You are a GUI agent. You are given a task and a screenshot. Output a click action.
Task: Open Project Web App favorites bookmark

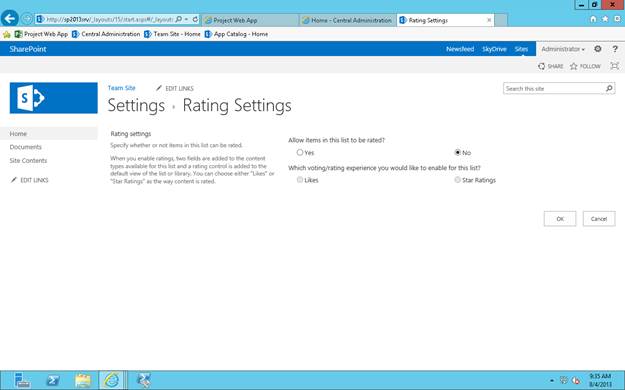click(41, 34)
